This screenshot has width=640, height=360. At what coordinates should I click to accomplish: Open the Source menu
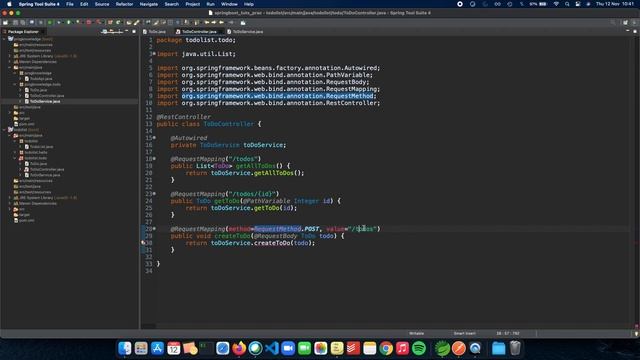(102, 4)
